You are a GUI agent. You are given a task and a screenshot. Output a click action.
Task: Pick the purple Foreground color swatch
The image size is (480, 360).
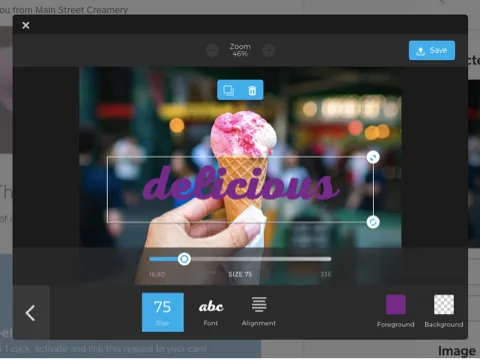click(395, 304)
